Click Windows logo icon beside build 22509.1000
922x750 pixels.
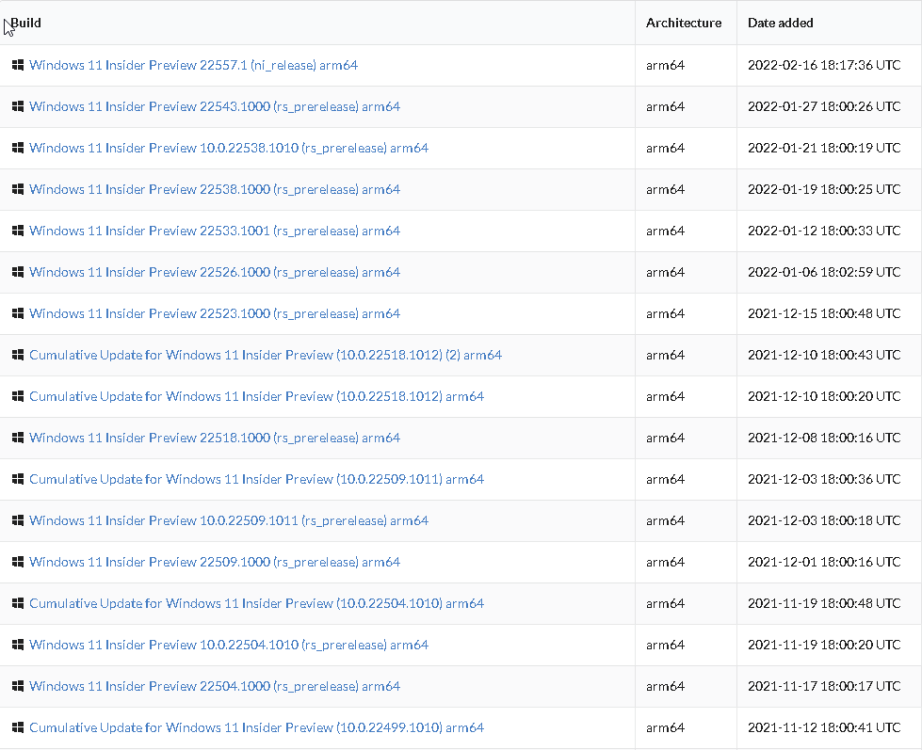click(18, 562)
